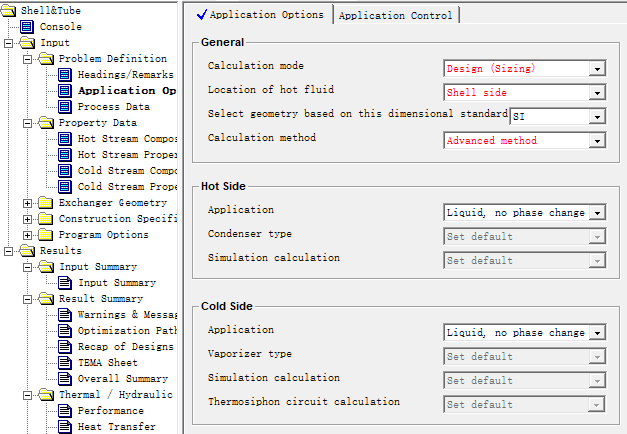Open the Calculation mode dropdown
Viewport: 627px width, 434px height.
(x=597, y=69)
